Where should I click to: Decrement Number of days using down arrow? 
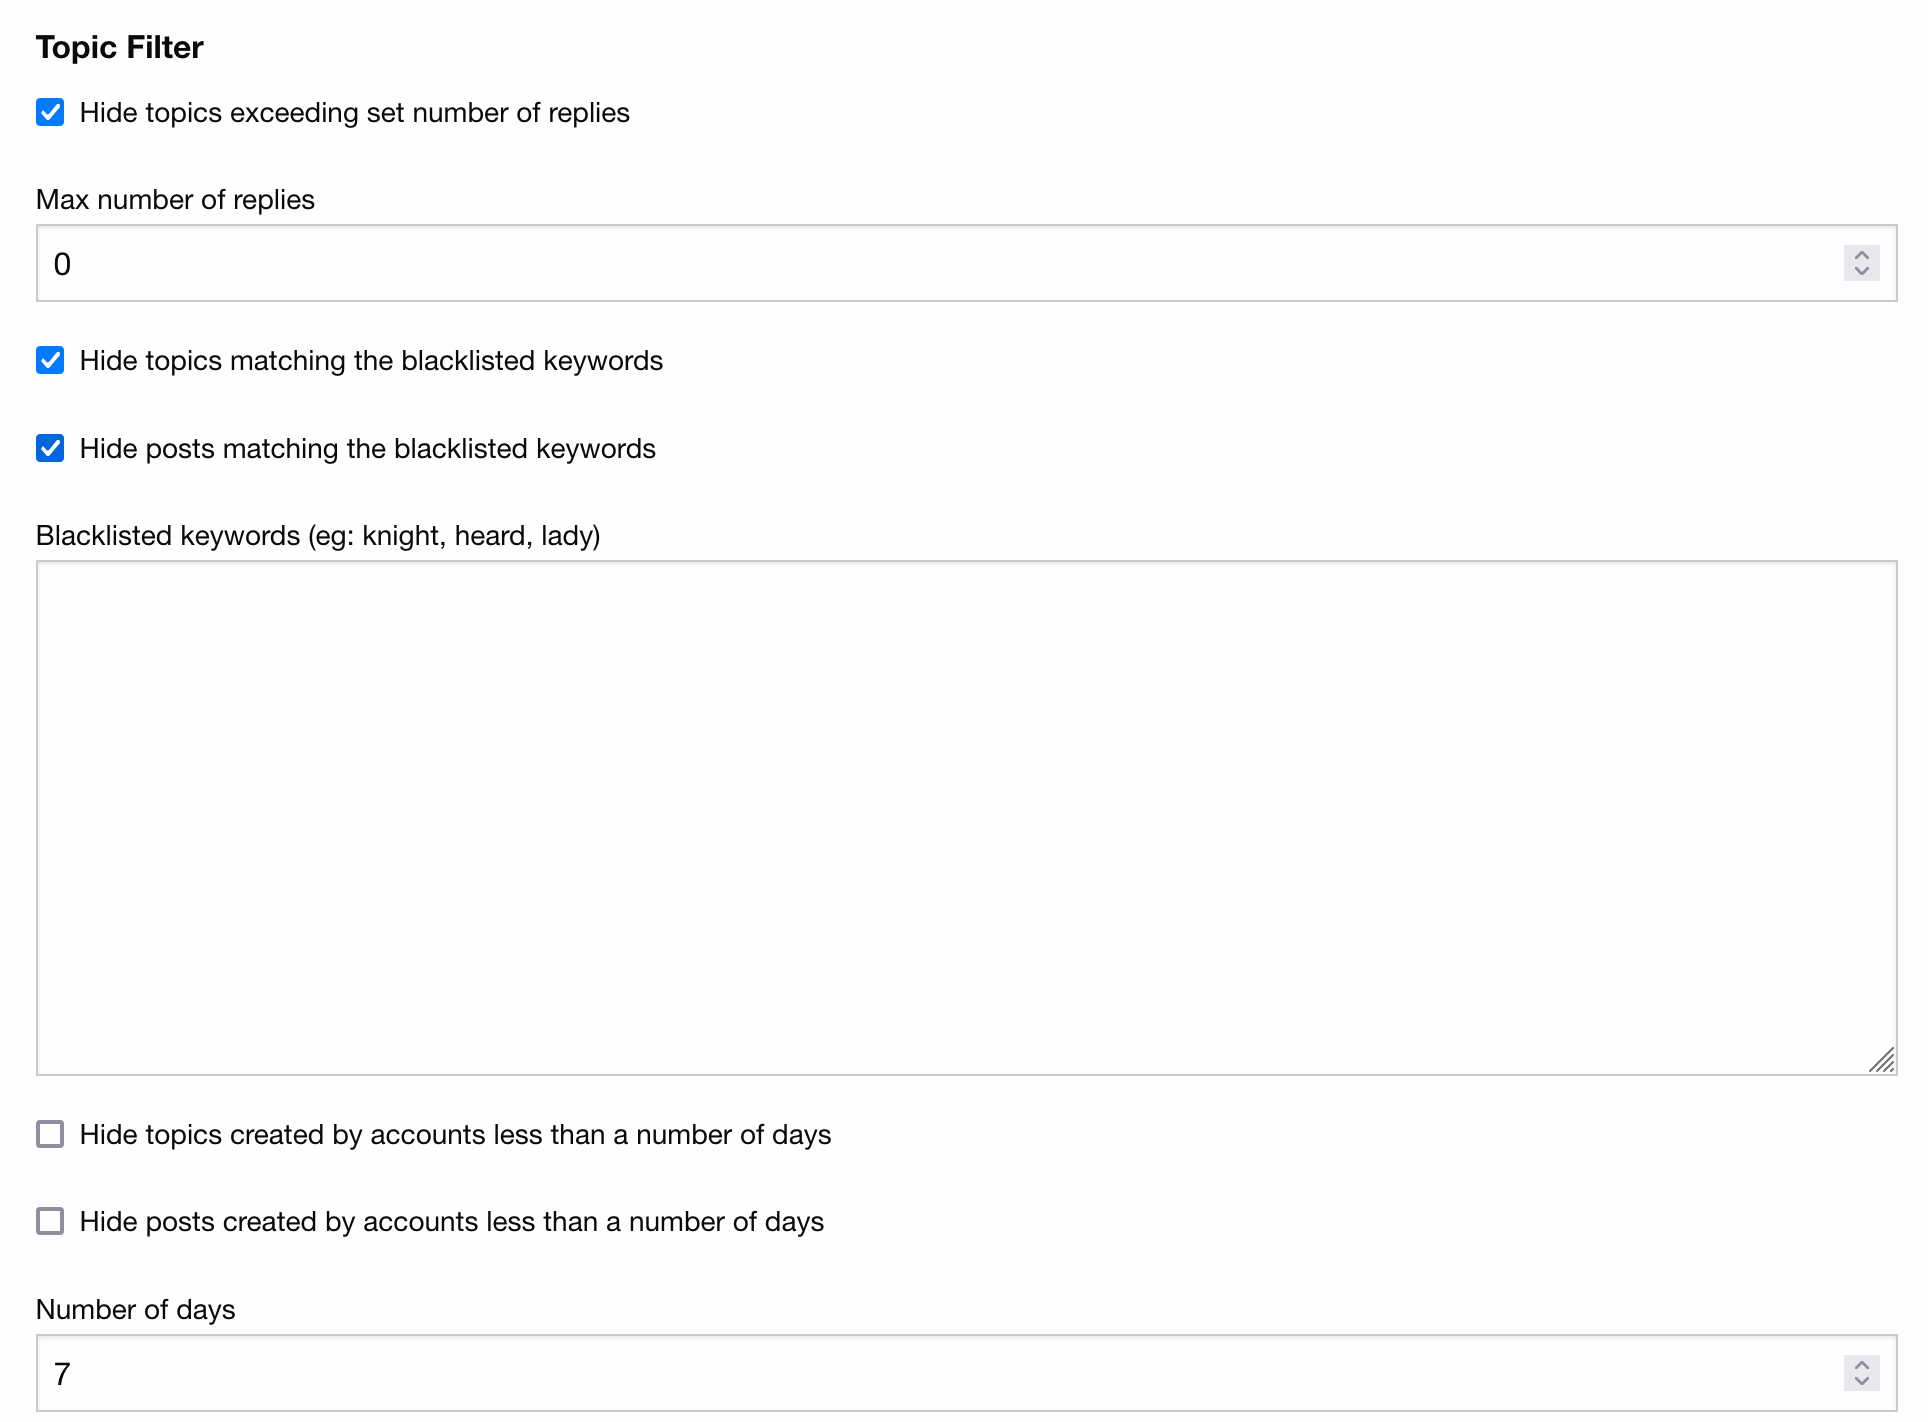point(1861,1381)
